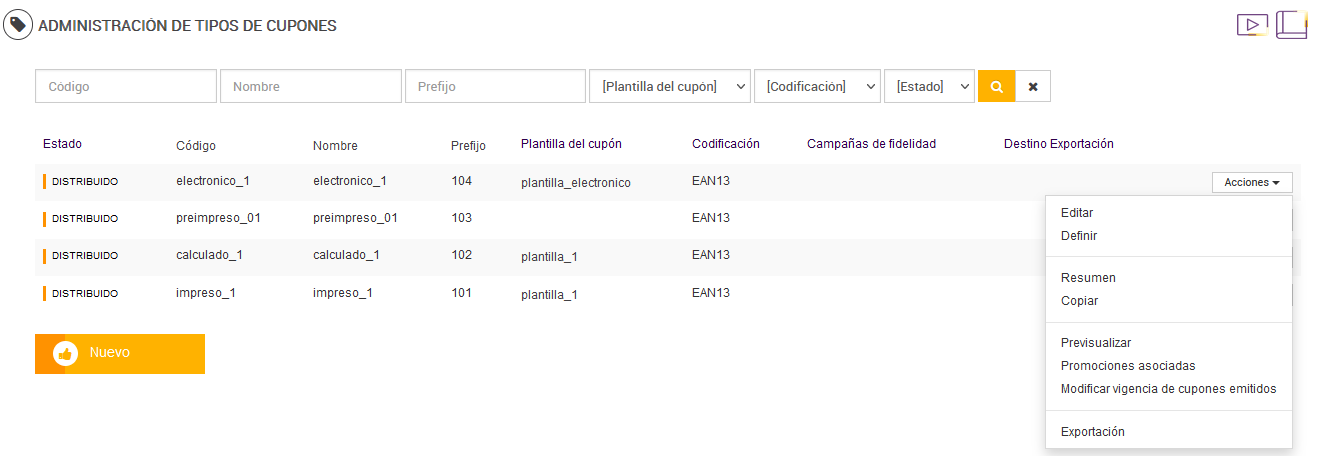Choose Copiar in the actions menu
This screenshot has height=456, width=1317.
coord(1079,301)
